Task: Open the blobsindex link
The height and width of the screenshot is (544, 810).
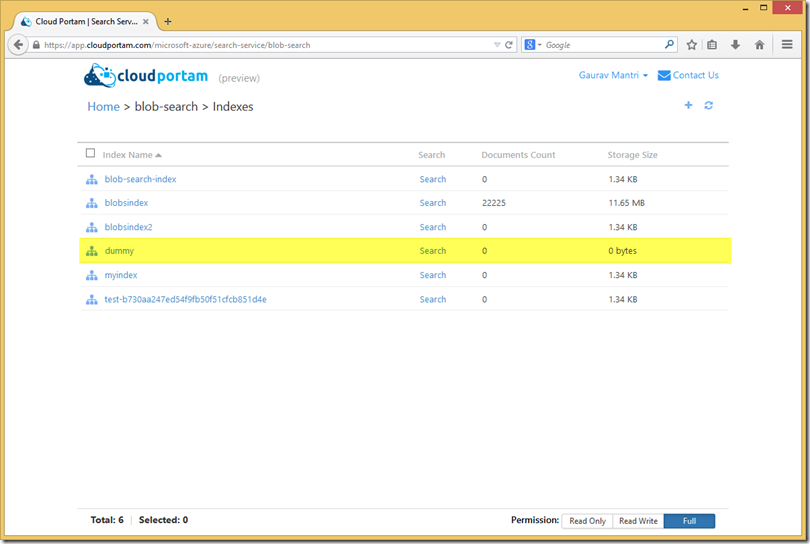Action: [x=127, y=203]
